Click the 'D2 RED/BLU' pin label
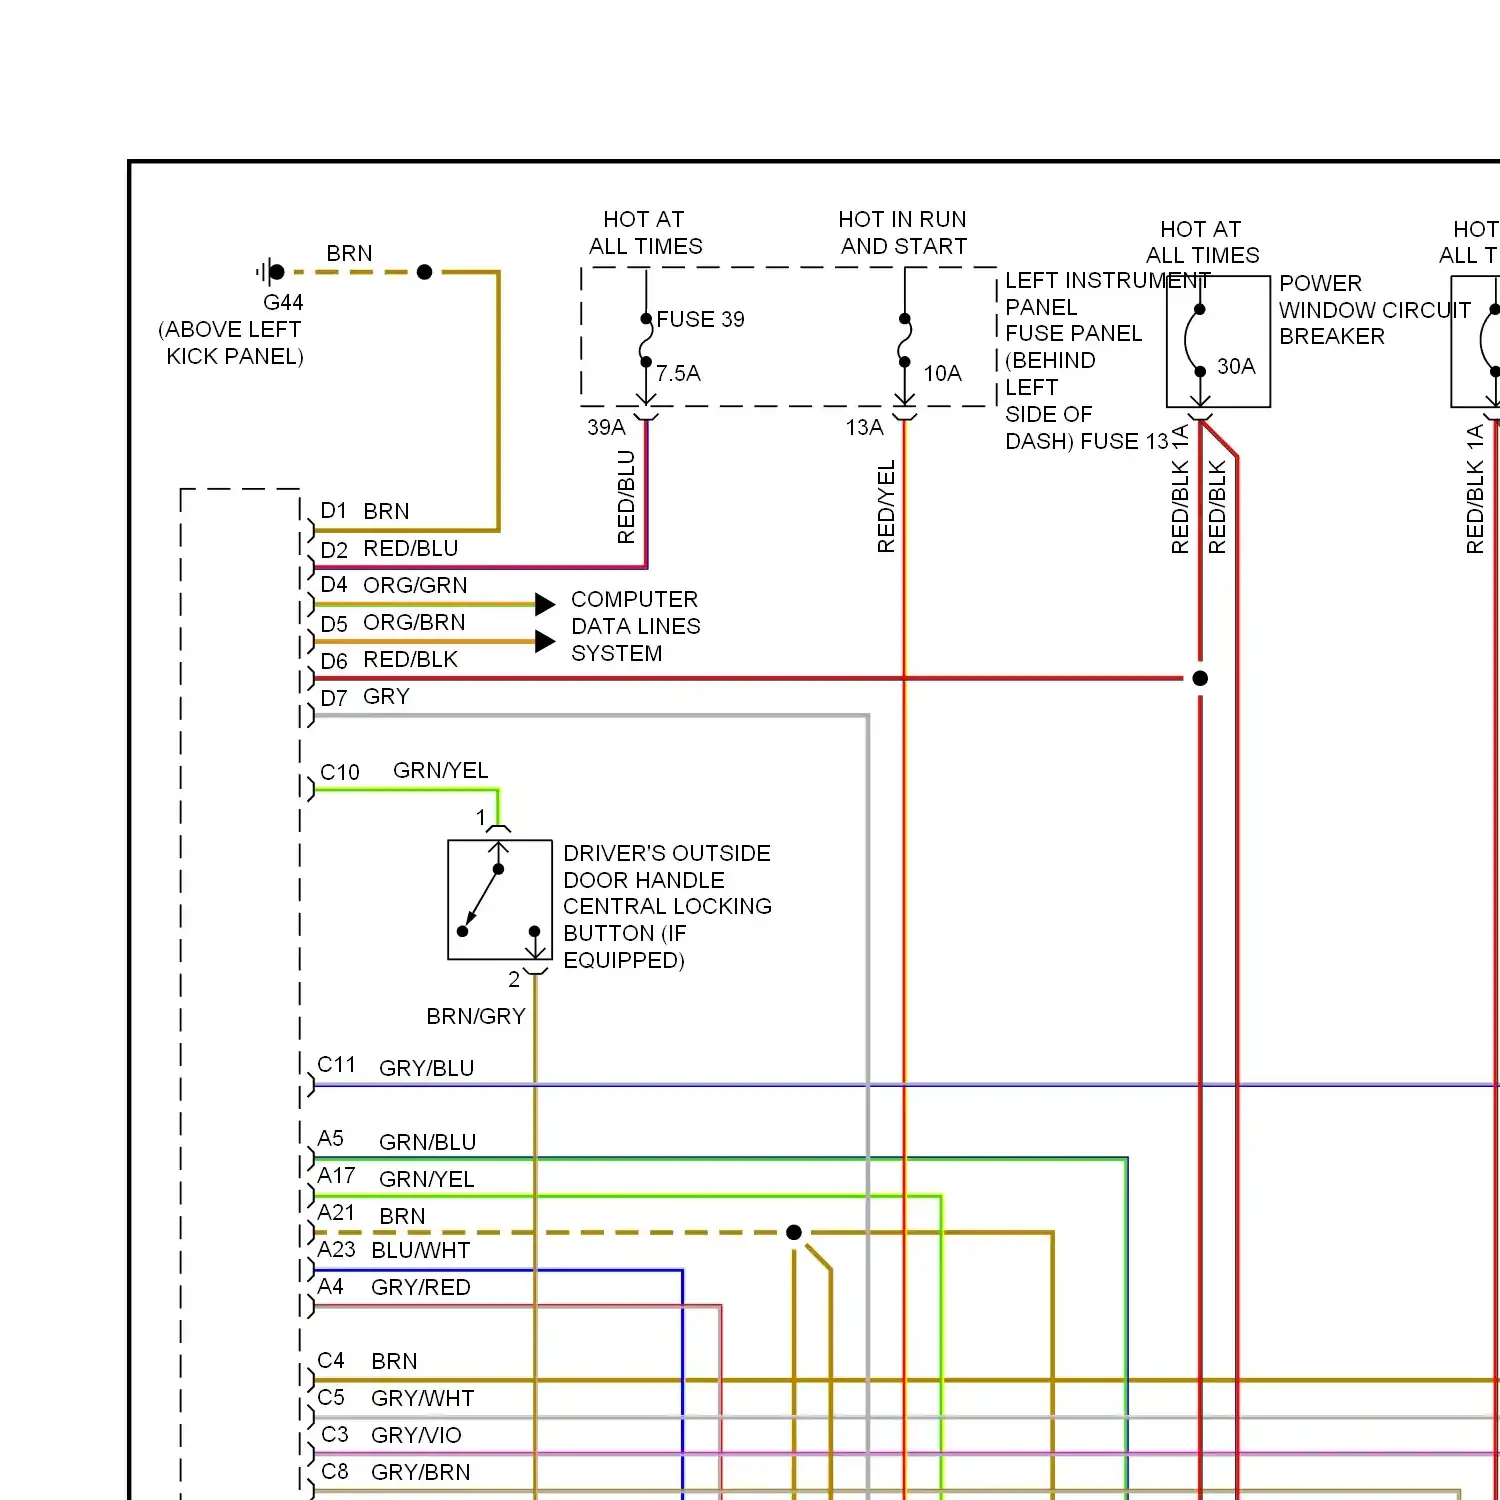Screen dimensions: 1500x1500 (388, 549)
